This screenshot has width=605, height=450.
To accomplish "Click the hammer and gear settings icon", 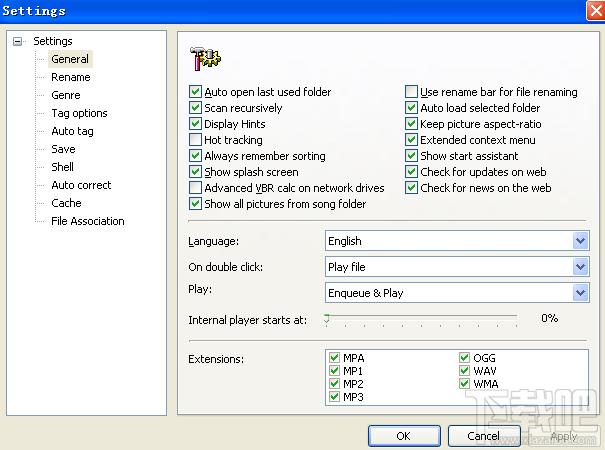I will [205, 59].
